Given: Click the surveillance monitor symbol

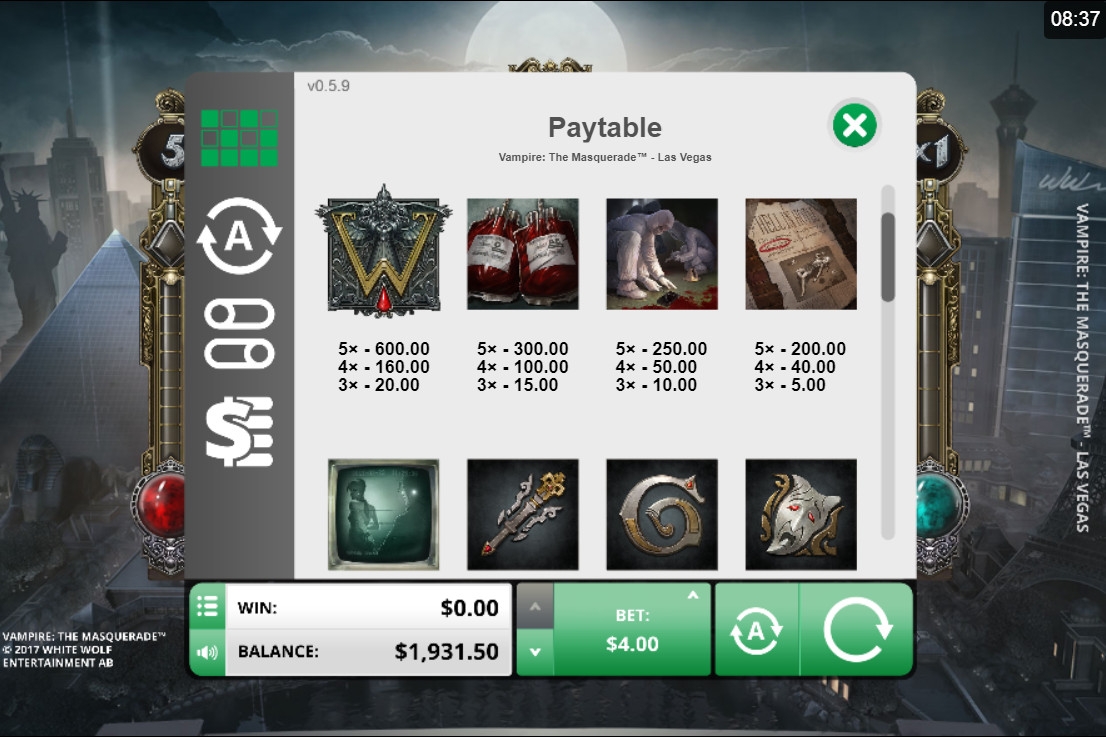Looking at the screenshot, I should [x=383, y=514].
